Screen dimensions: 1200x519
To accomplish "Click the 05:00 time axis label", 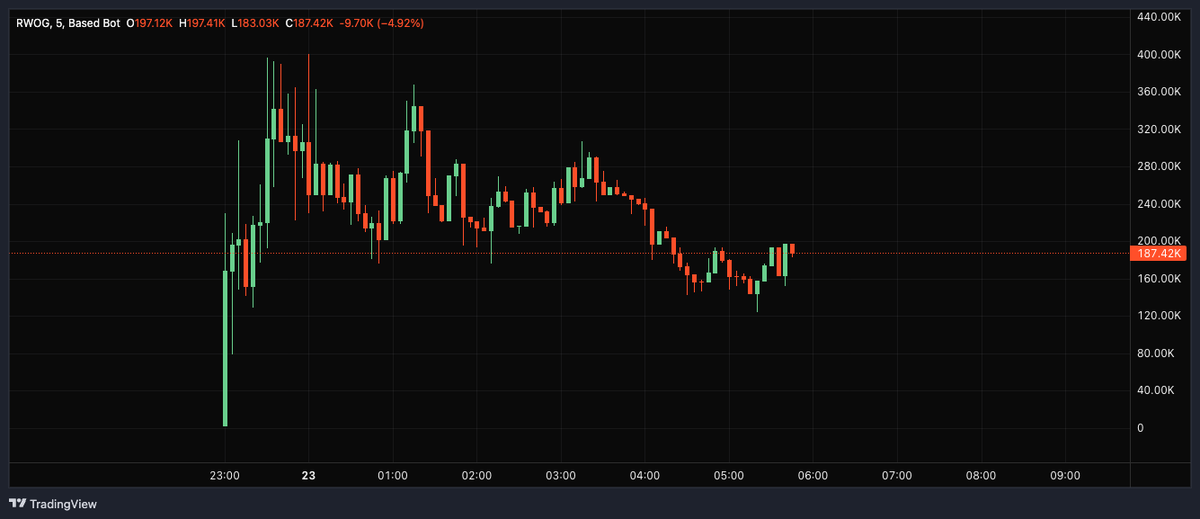I will click(x=728, y=476).
